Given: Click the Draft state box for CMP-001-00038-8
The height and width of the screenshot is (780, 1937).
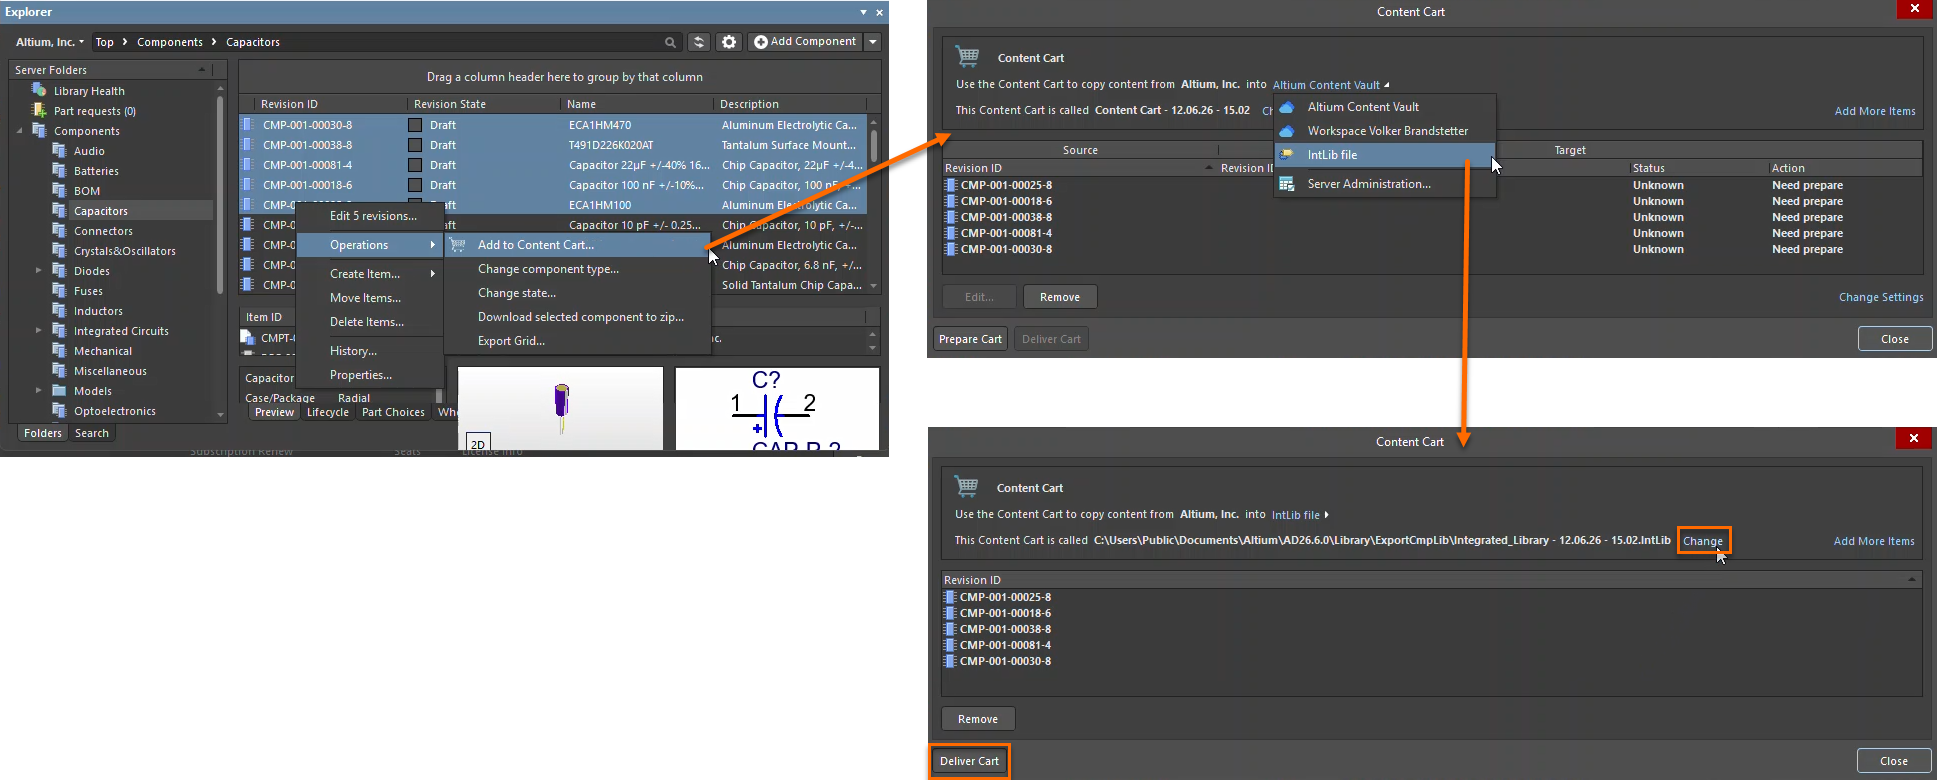Looking at the screenshot, I should [x=415, y=145].
